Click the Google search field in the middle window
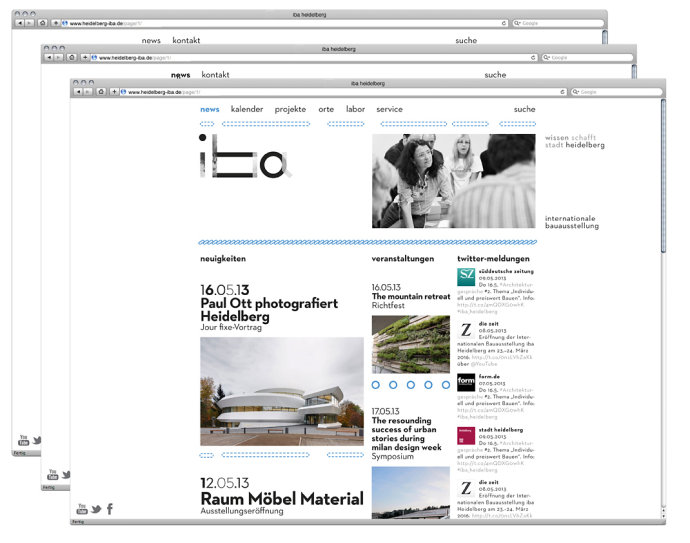The height and width of the screenshot is (543, 690). coord(588,58)
